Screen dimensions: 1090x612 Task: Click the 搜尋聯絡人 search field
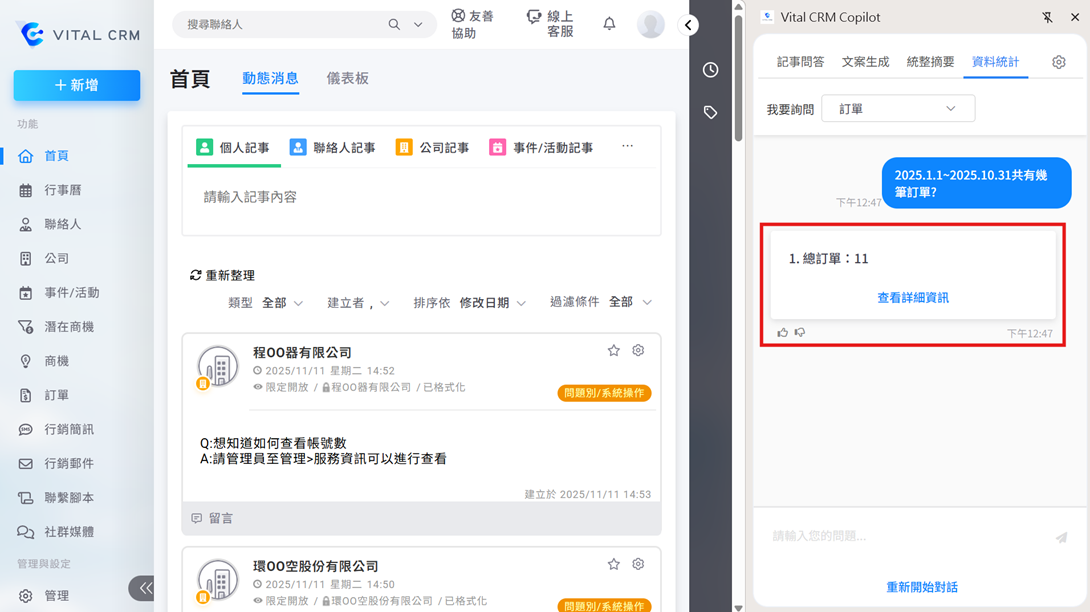[x=285, y=24]
